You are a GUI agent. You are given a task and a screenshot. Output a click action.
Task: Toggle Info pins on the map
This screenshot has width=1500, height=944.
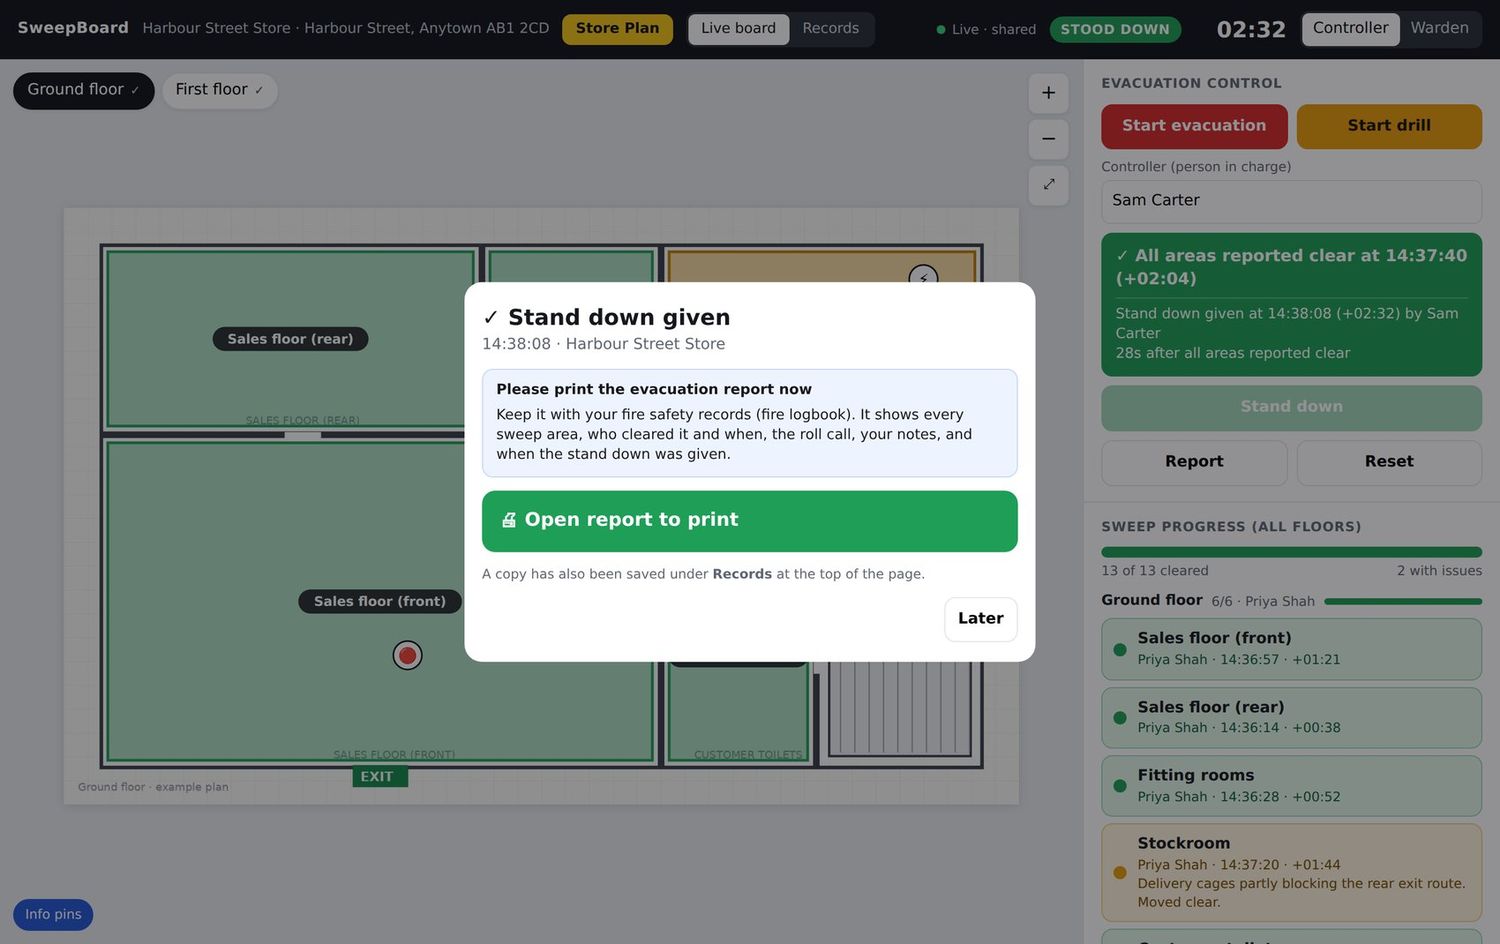pyautogui.click(x=53, y=915)
